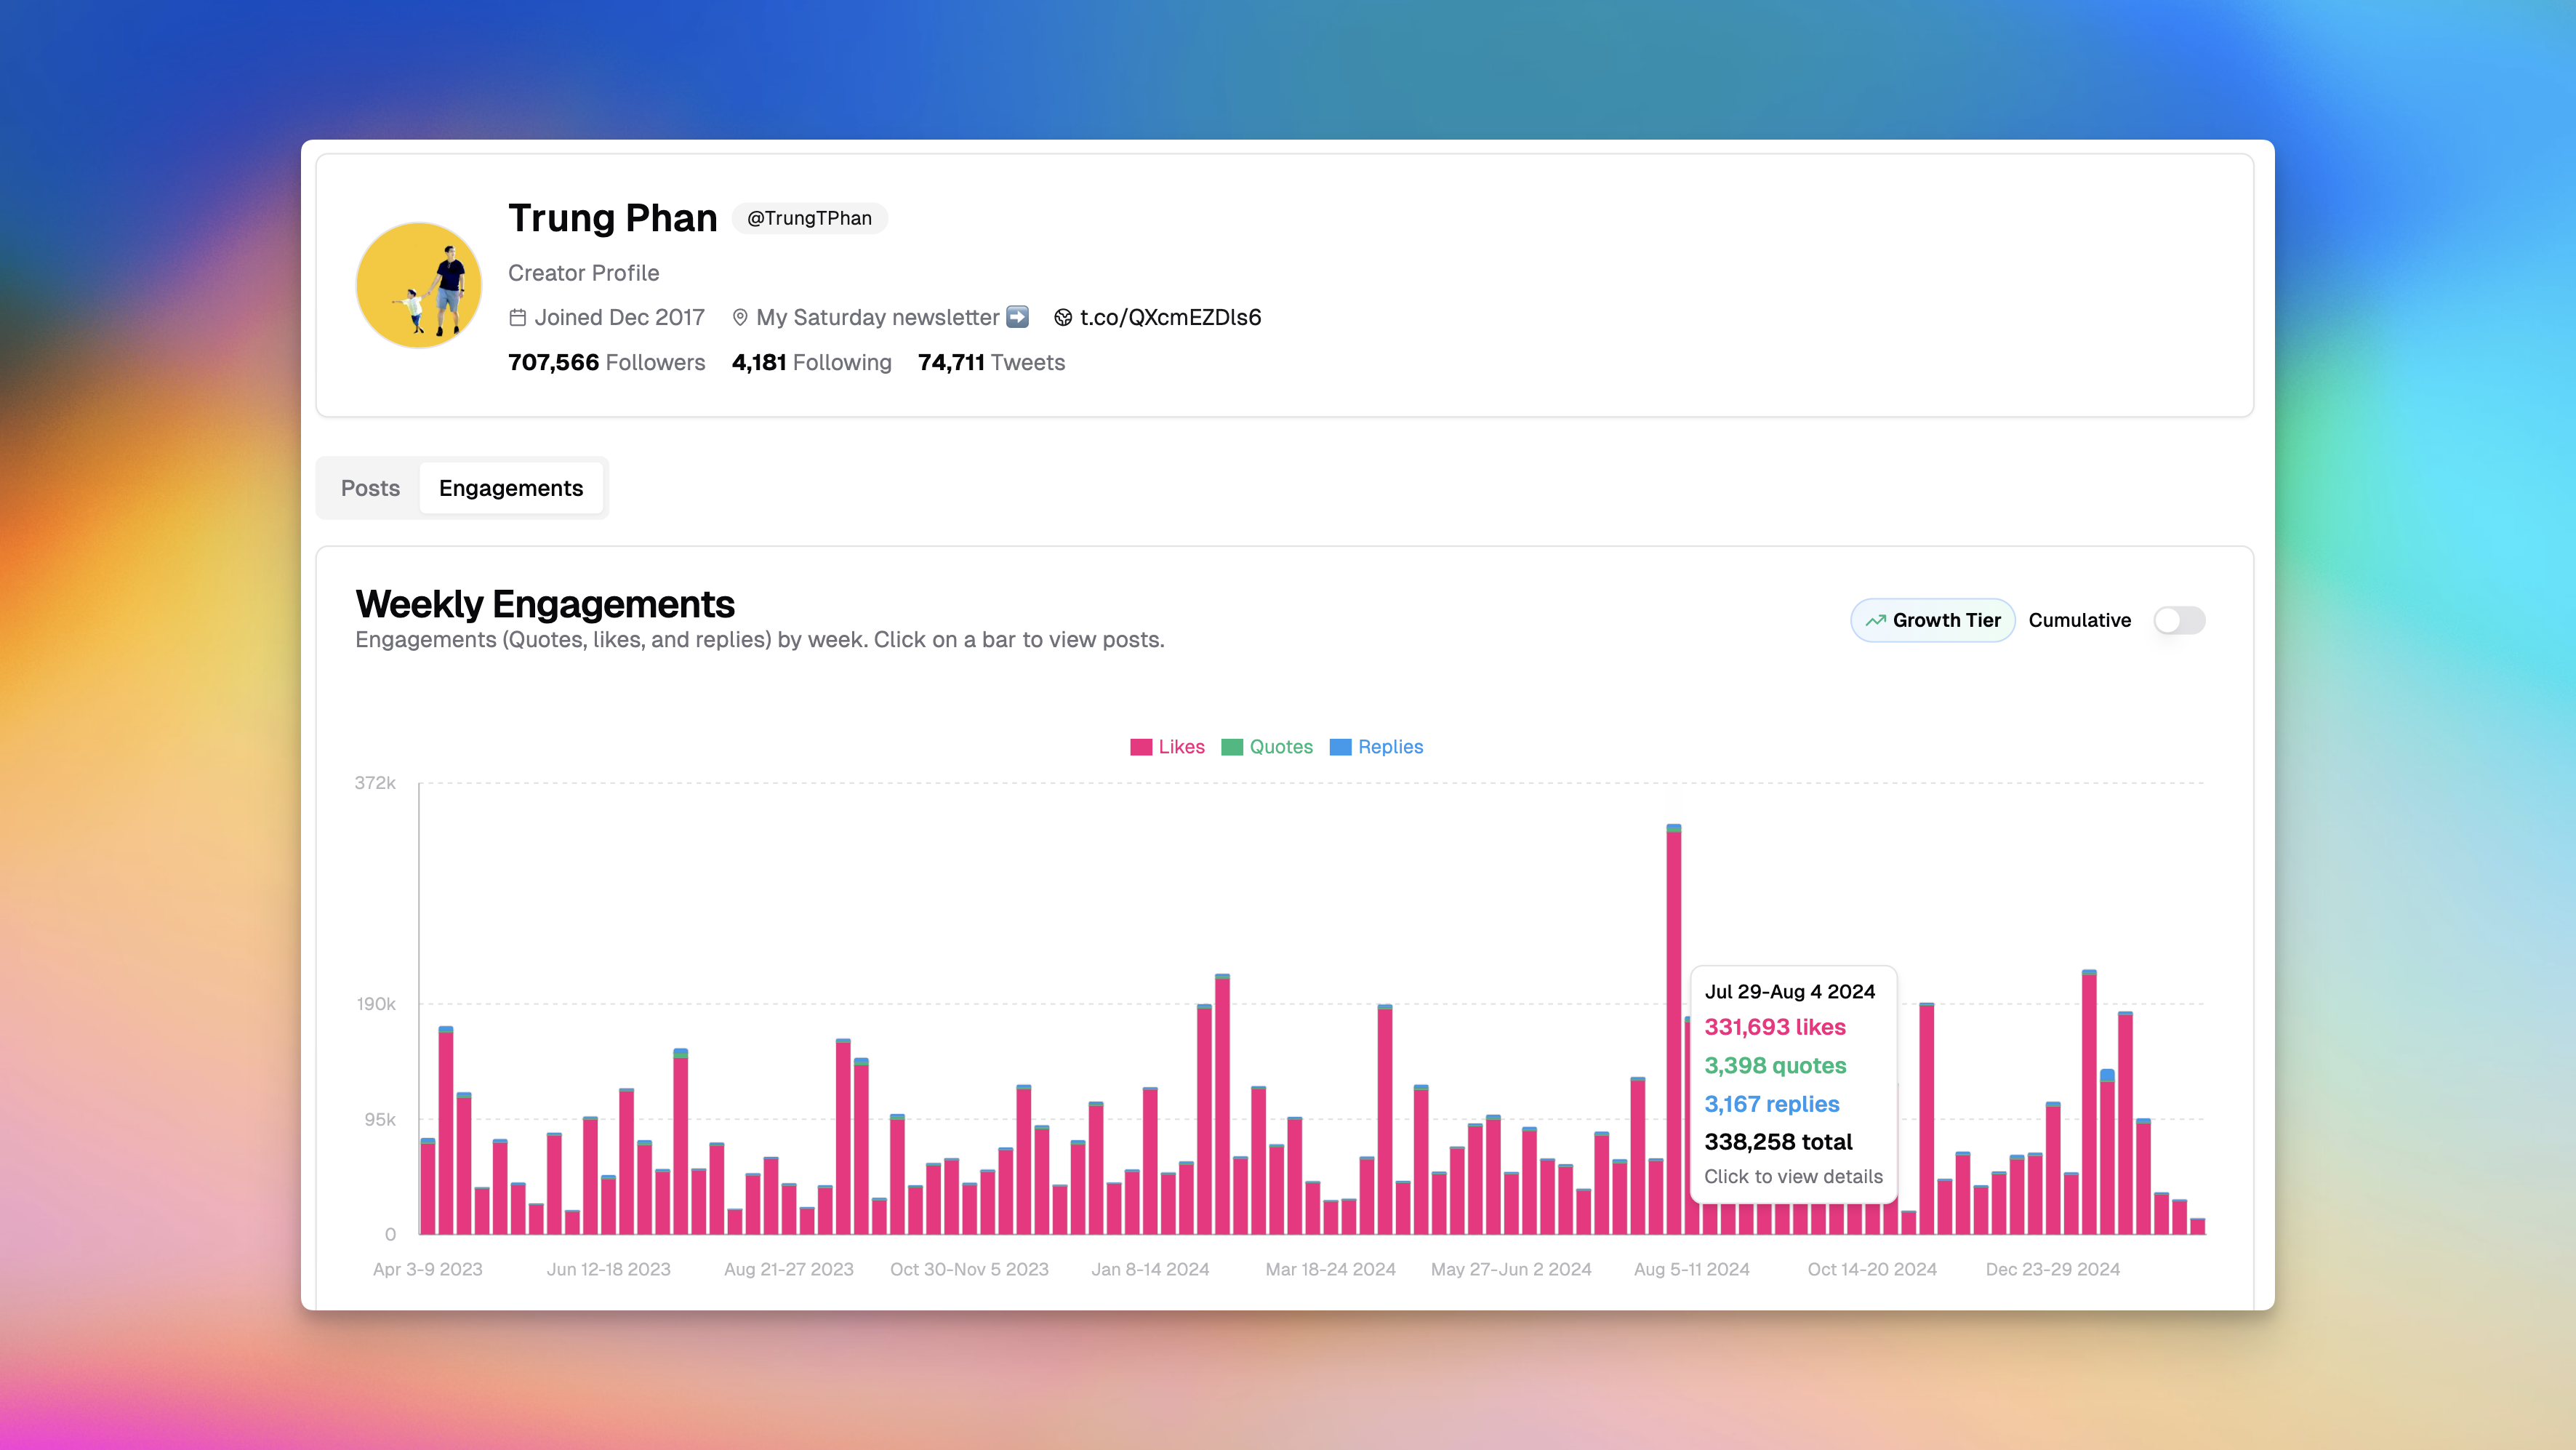The image size is (2576, 1450).
Task: Click the Jun 12-18 2023 axis label
Action: (x=608, y=1269)
